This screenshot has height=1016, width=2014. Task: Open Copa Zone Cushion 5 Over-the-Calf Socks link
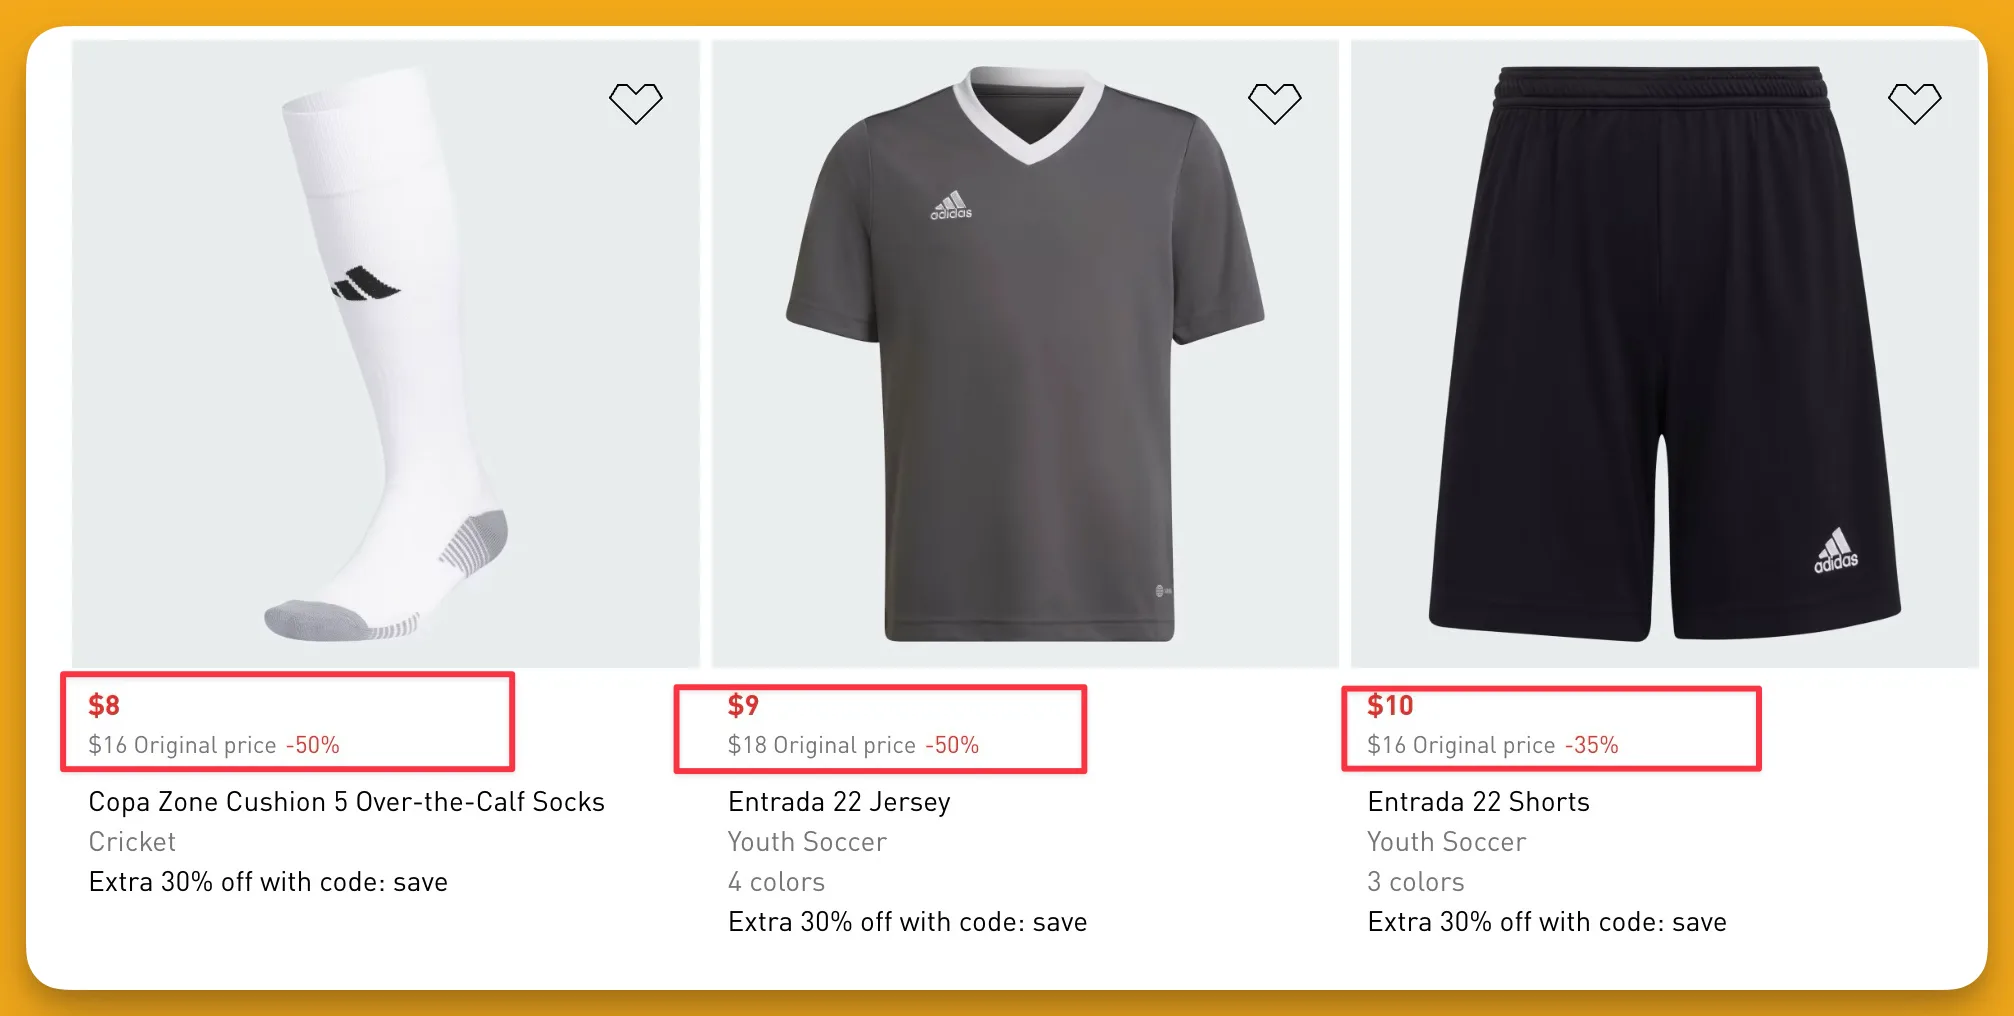pos(346,802)
